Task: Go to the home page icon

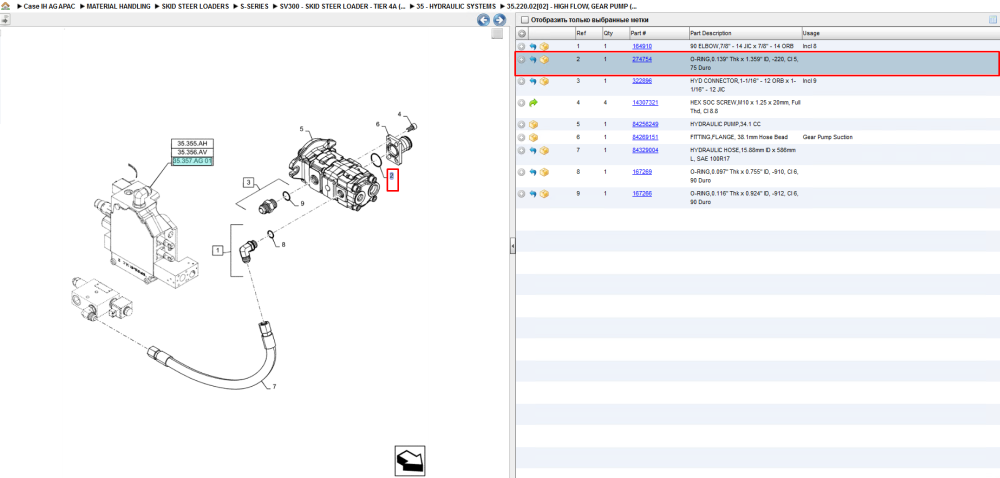Action: pyautogui.click(x=6, y=6)
